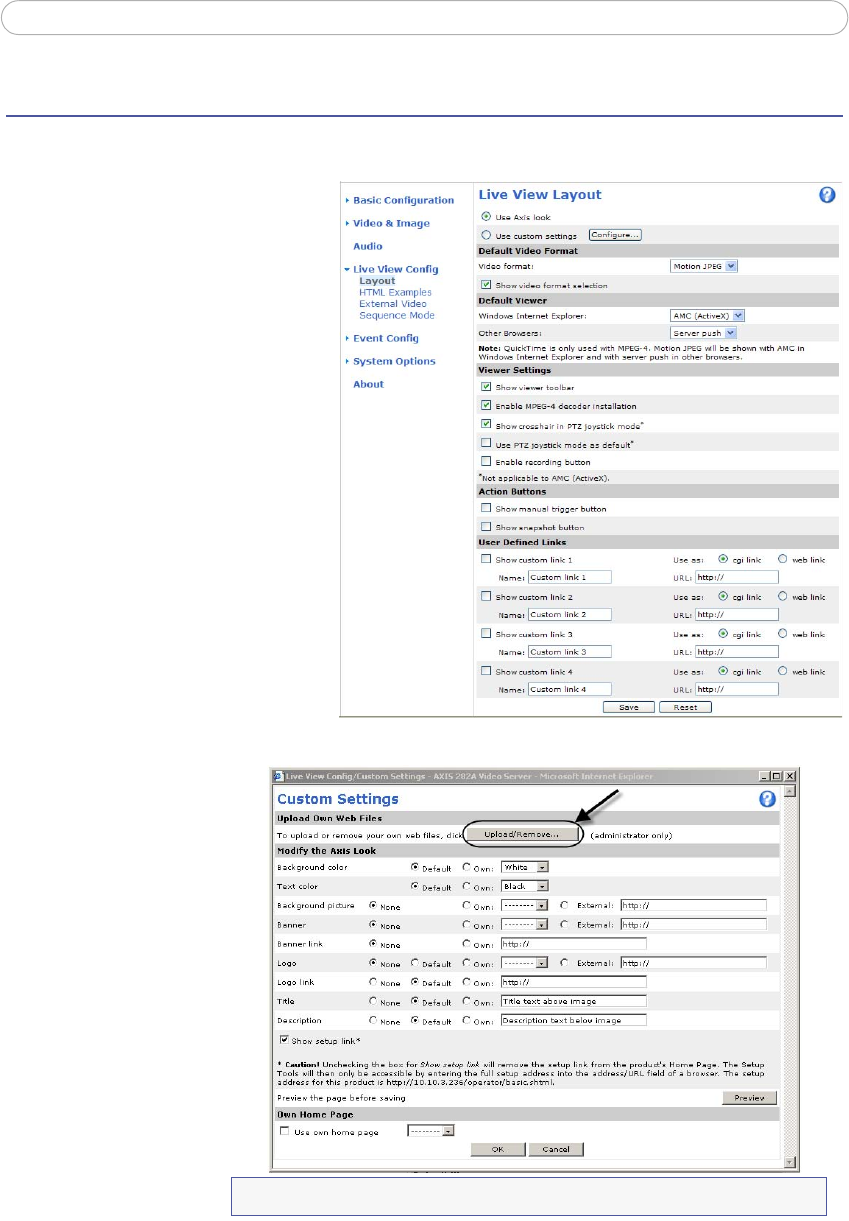This screenshot has width=849, height=1221.
Task: Open help for Live View Layout
Action: point(827,195)
